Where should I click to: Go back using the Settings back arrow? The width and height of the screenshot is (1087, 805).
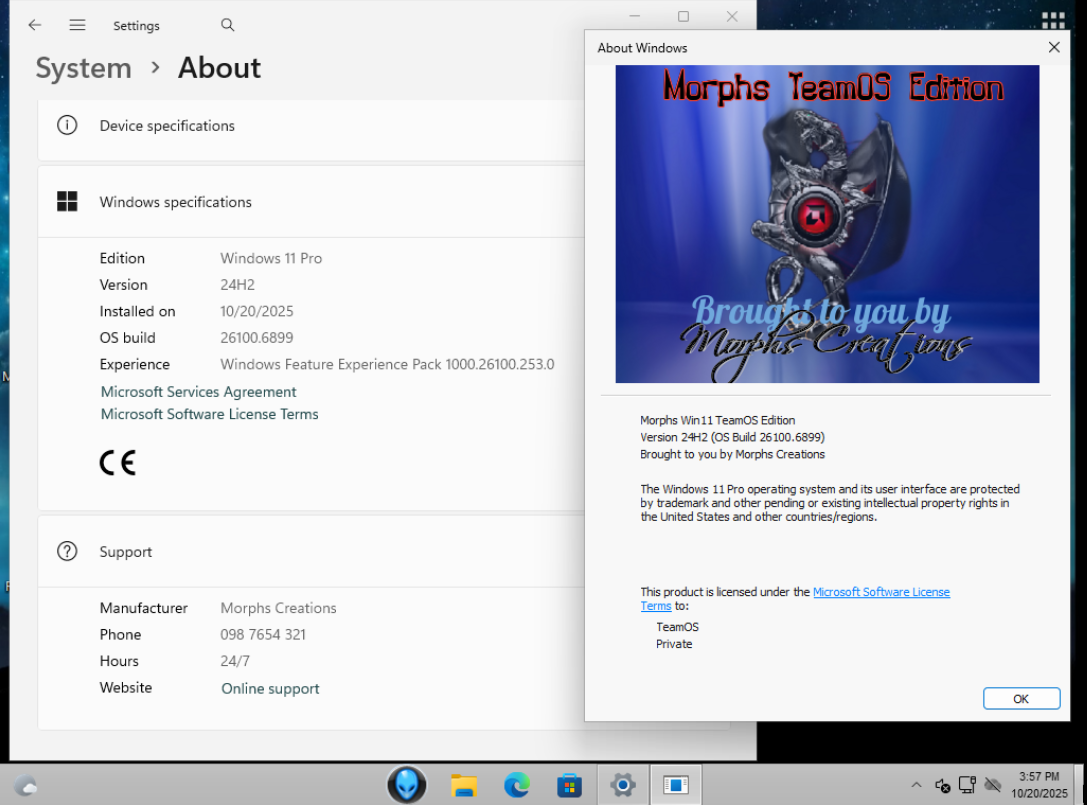coord(35,25)
